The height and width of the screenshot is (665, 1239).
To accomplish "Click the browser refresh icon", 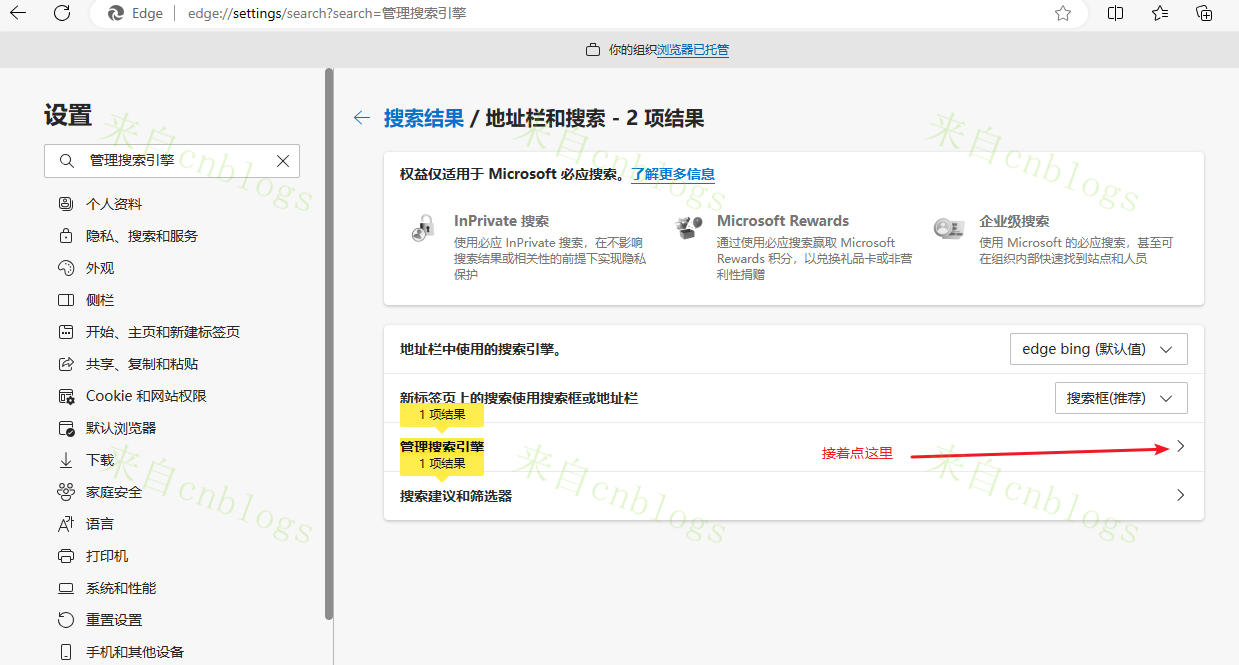I will click(62, 14).
